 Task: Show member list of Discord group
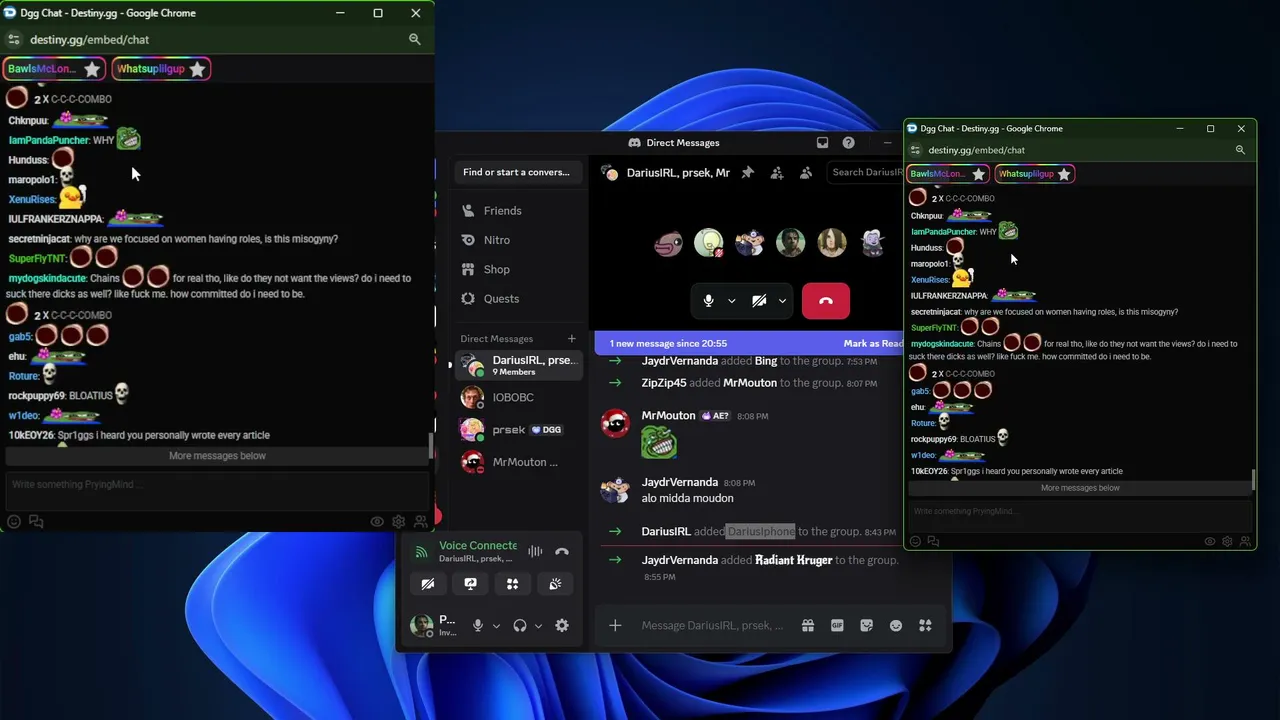tap(806, 172)
